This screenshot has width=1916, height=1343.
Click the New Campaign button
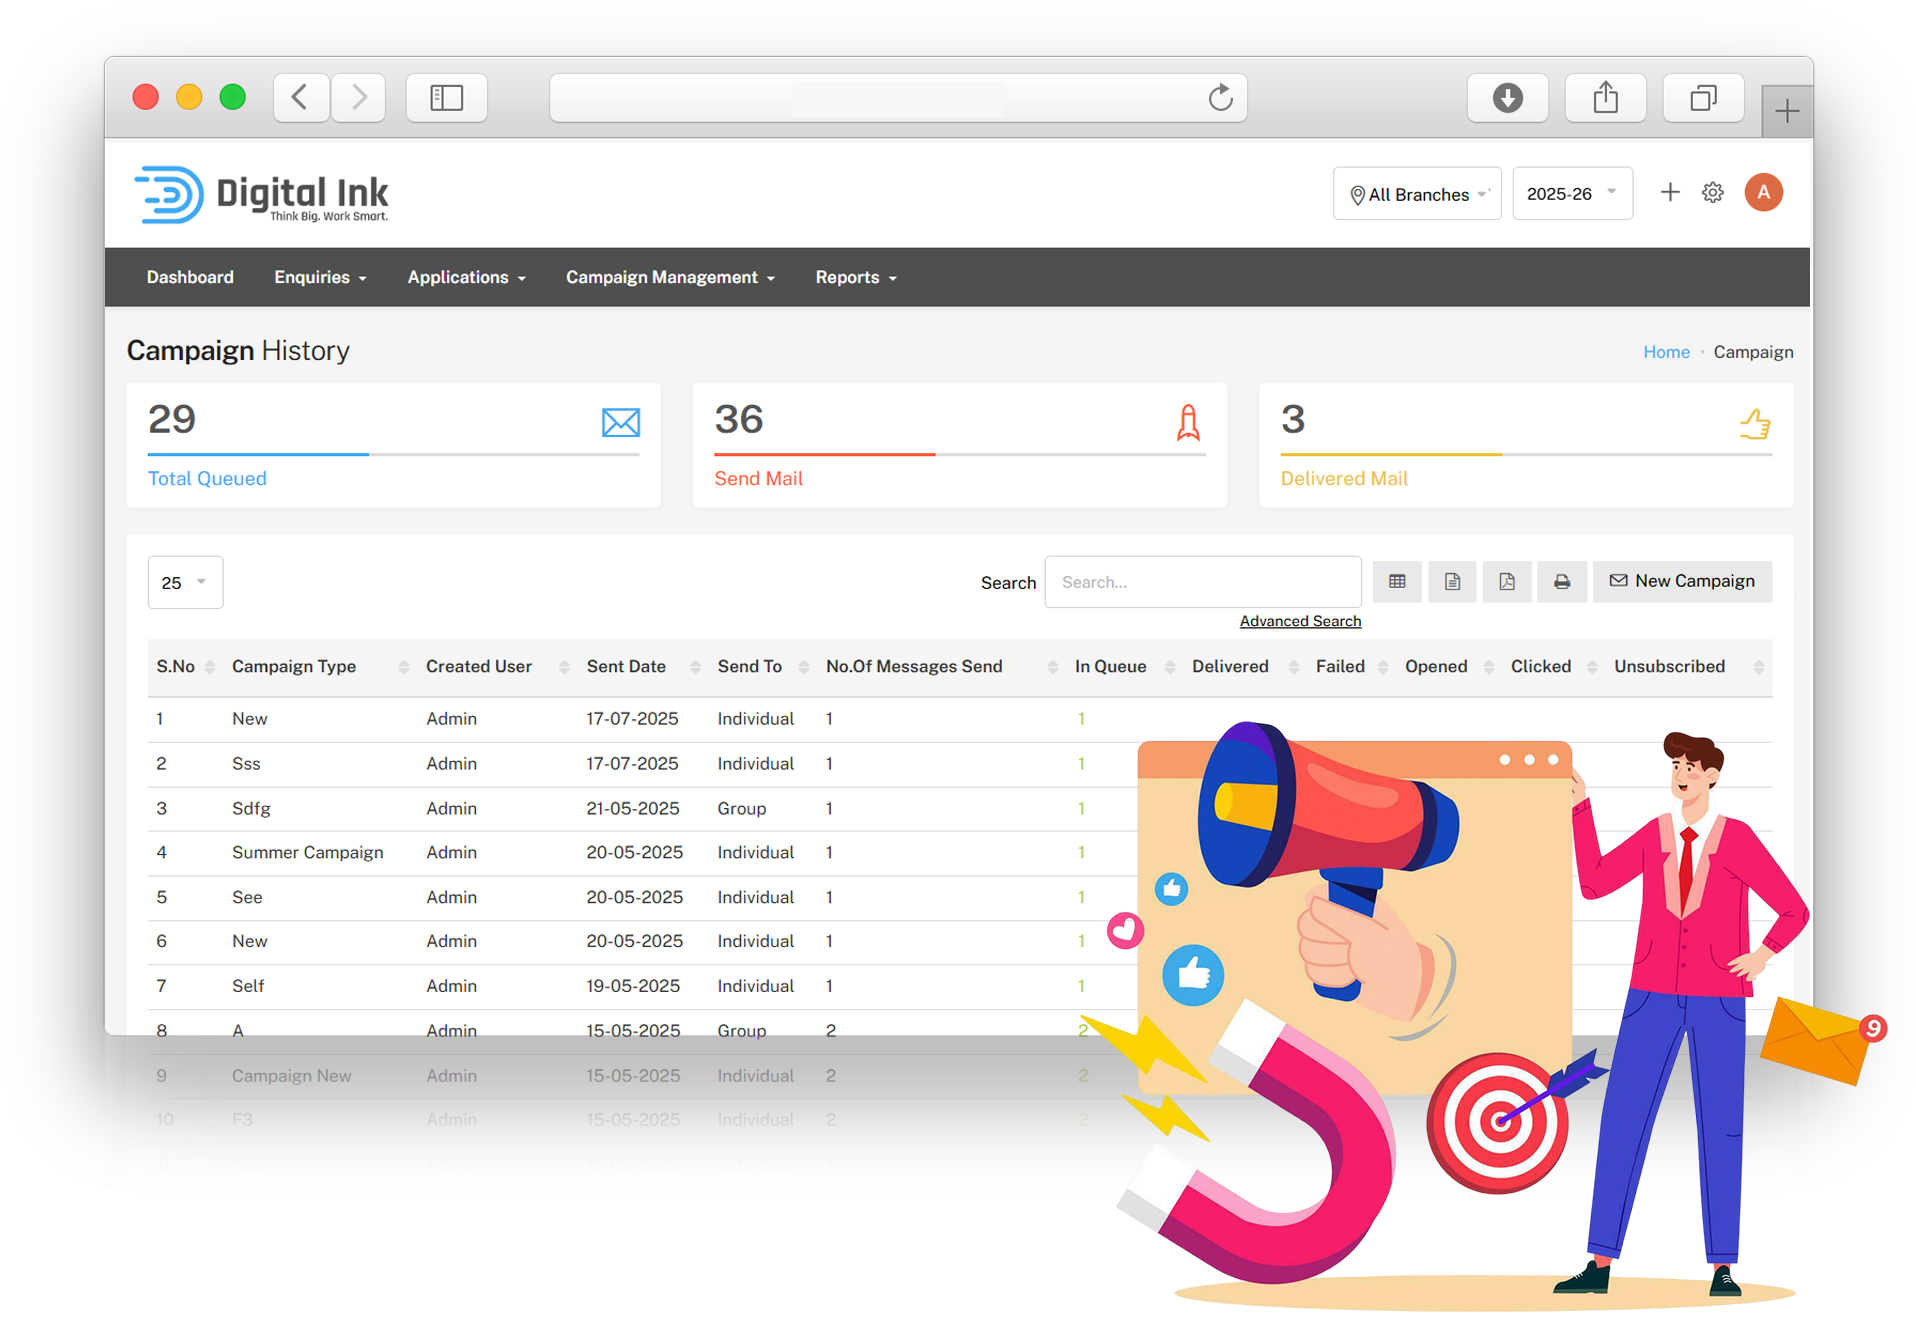coord(1682,582)
